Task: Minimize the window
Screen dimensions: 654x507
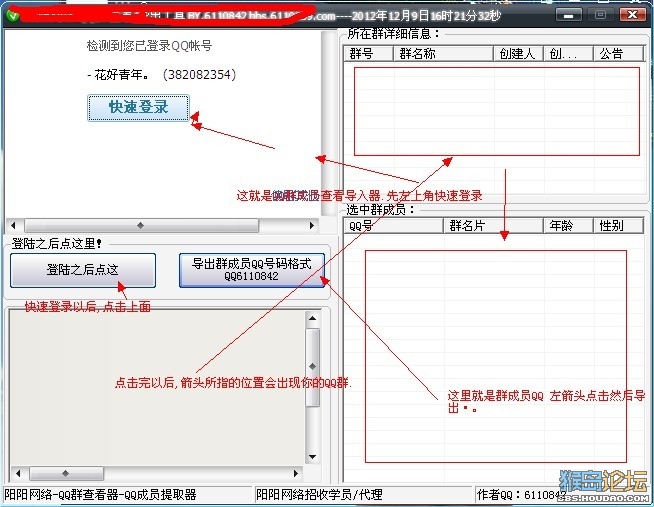Action: pos(568,15)
